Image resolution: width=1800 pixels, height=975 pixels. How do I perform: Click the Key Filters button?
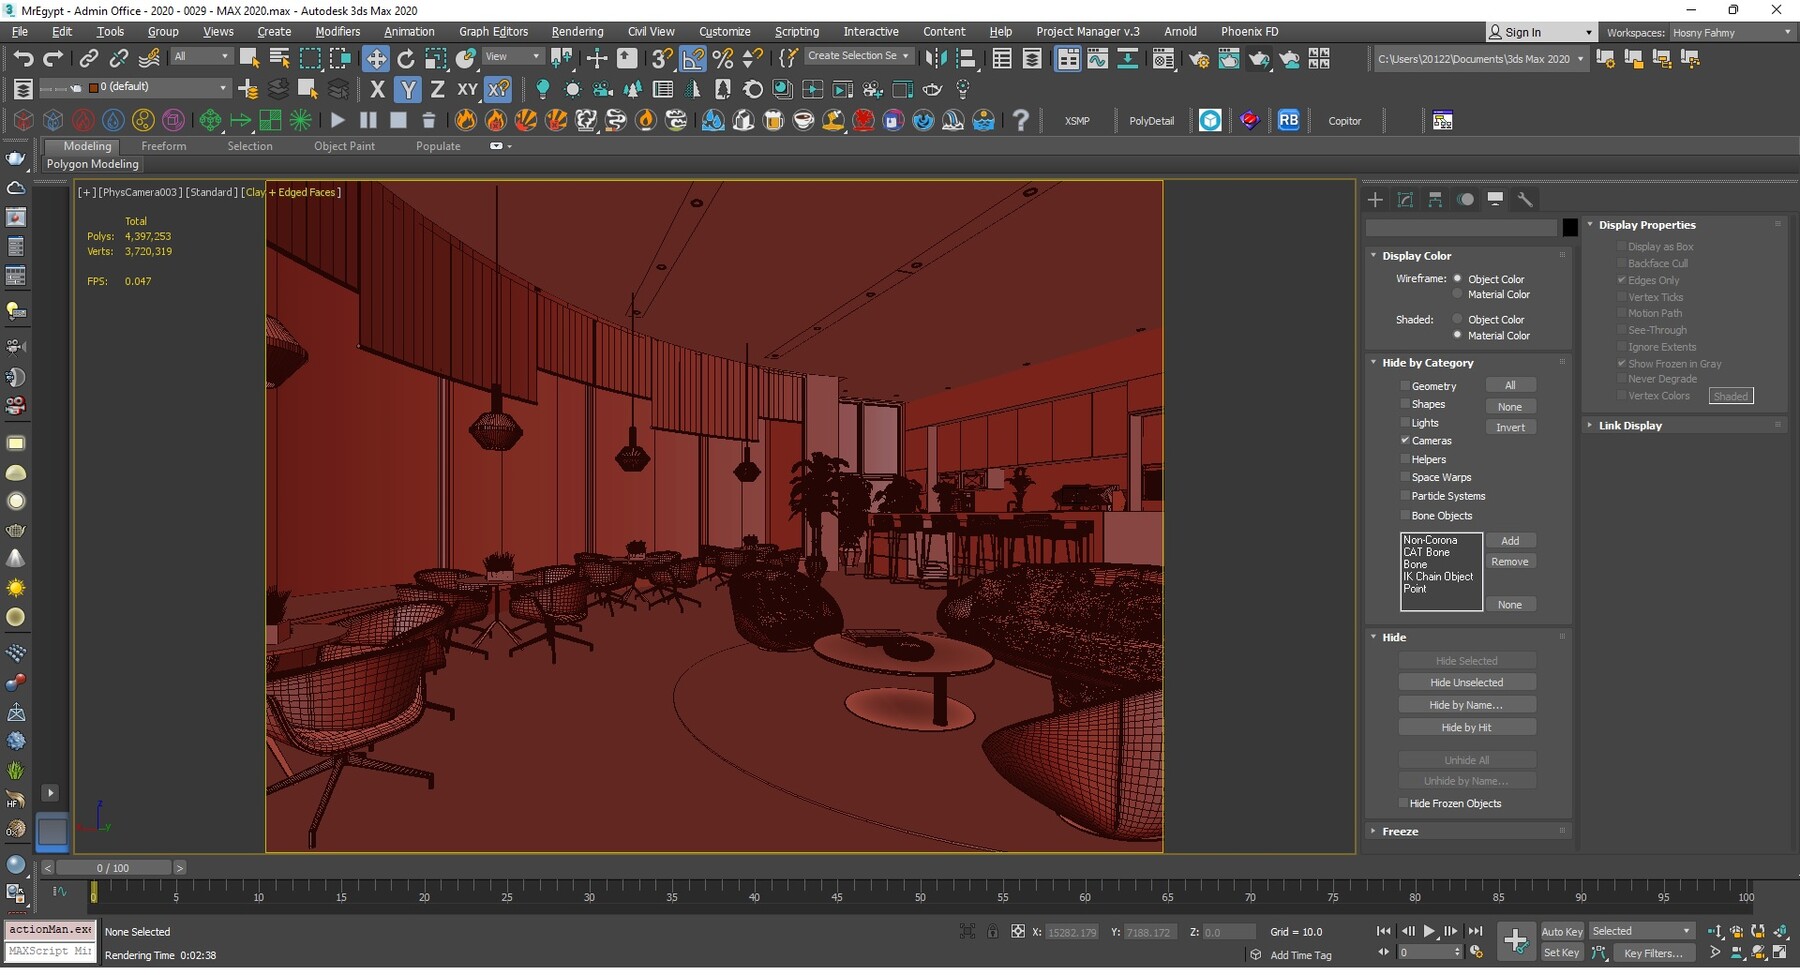click(1652, 953)
